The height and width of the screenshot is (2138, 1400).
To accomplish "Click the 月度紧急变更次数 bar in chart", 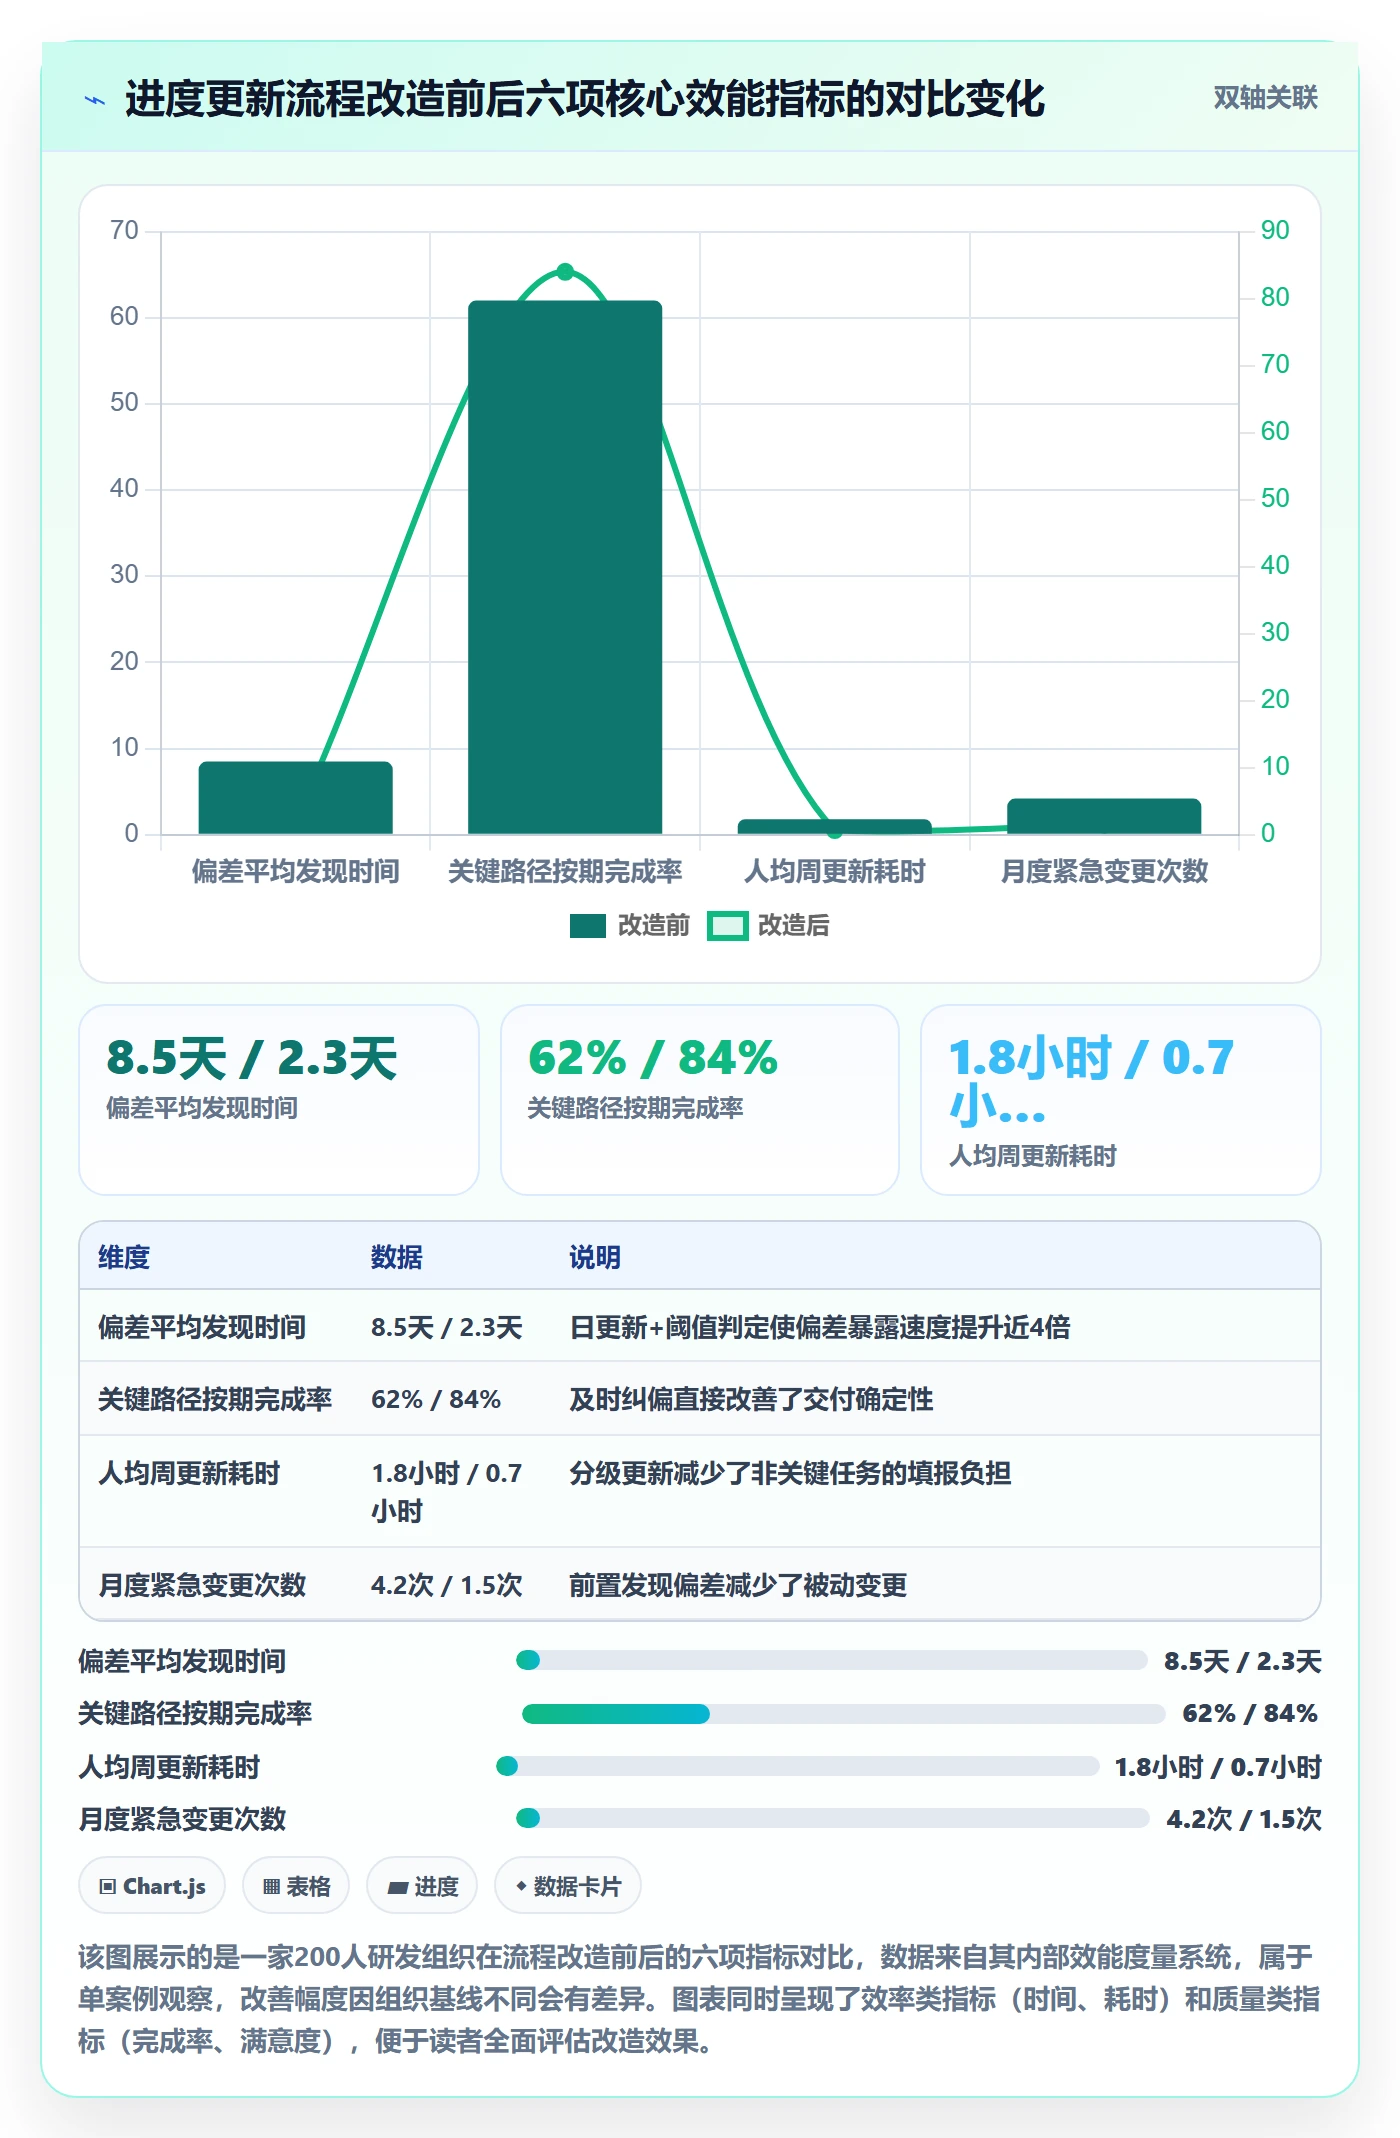I will 1103,816.
